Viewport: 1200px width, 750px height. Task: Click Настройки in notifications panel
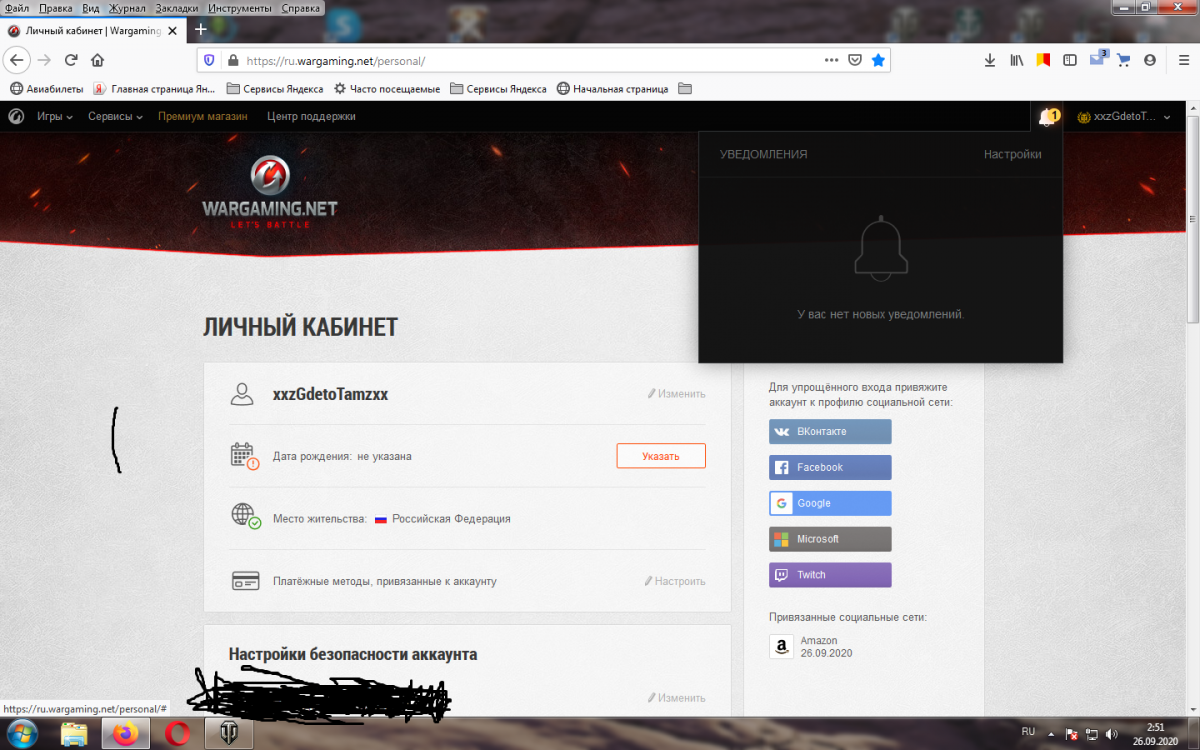tap(1012, 154)
